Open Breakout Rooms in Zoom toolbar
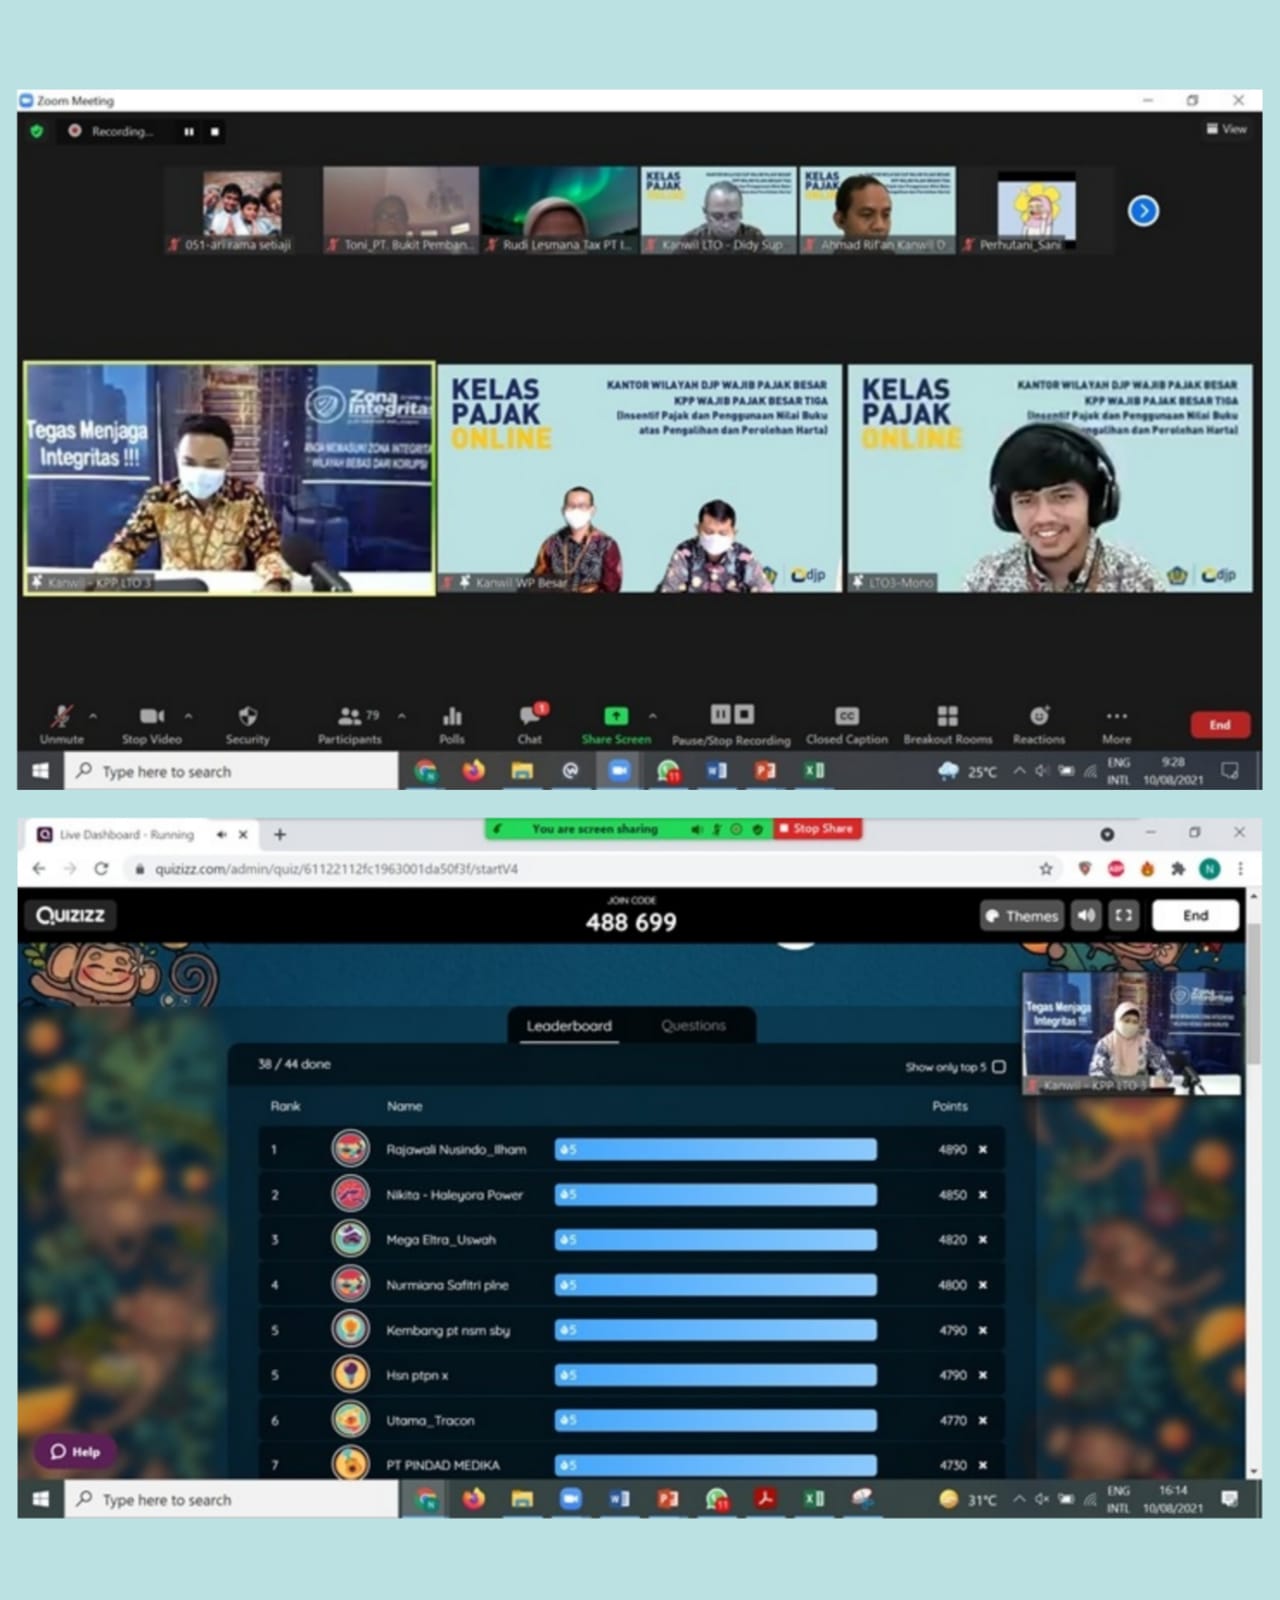 pos(947,716)
